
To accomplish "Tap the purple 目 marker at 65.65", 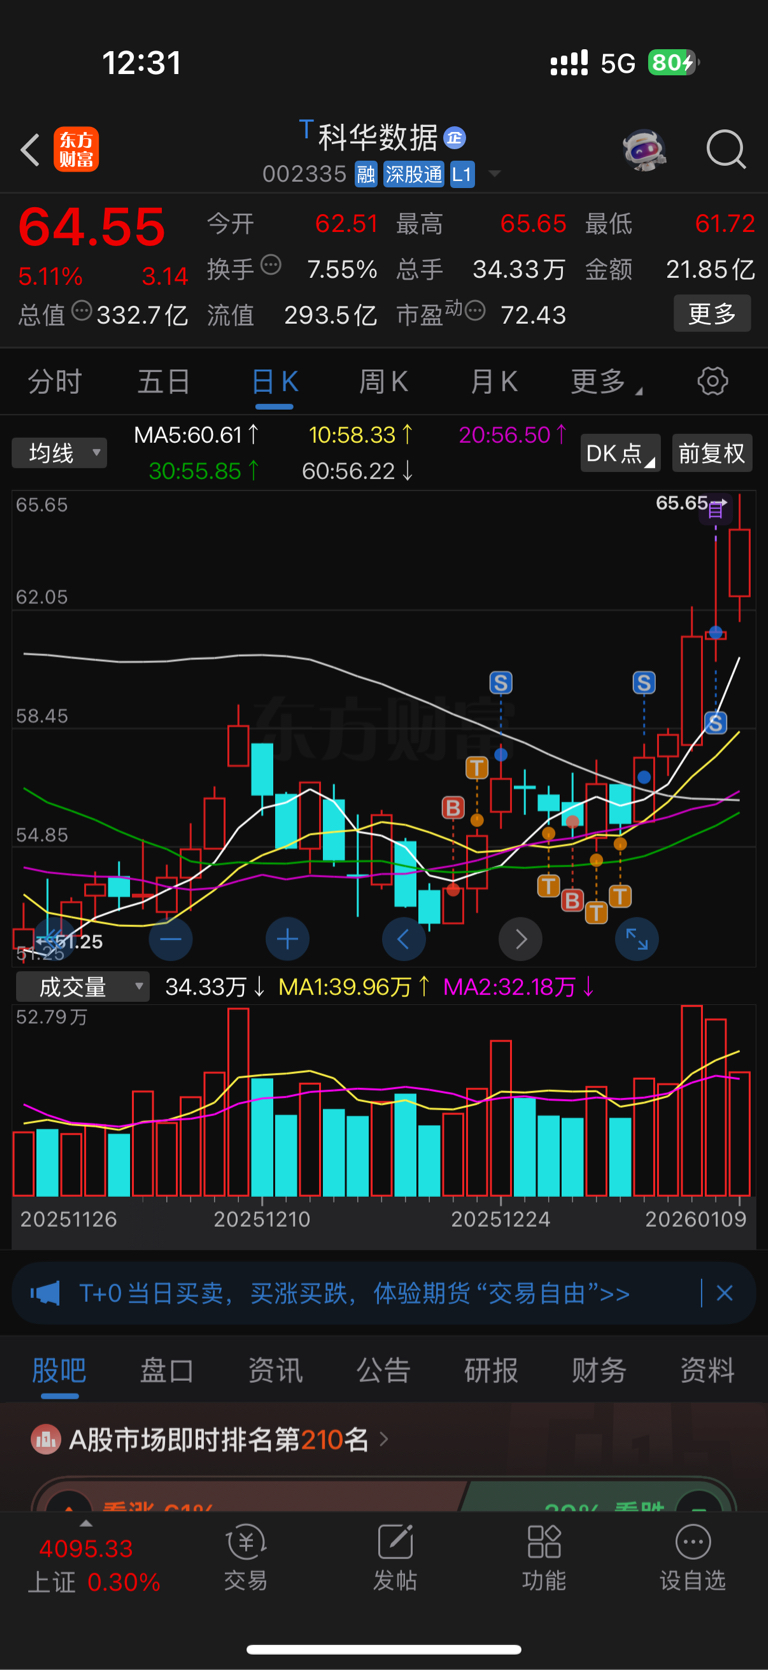I will [716, 511].
